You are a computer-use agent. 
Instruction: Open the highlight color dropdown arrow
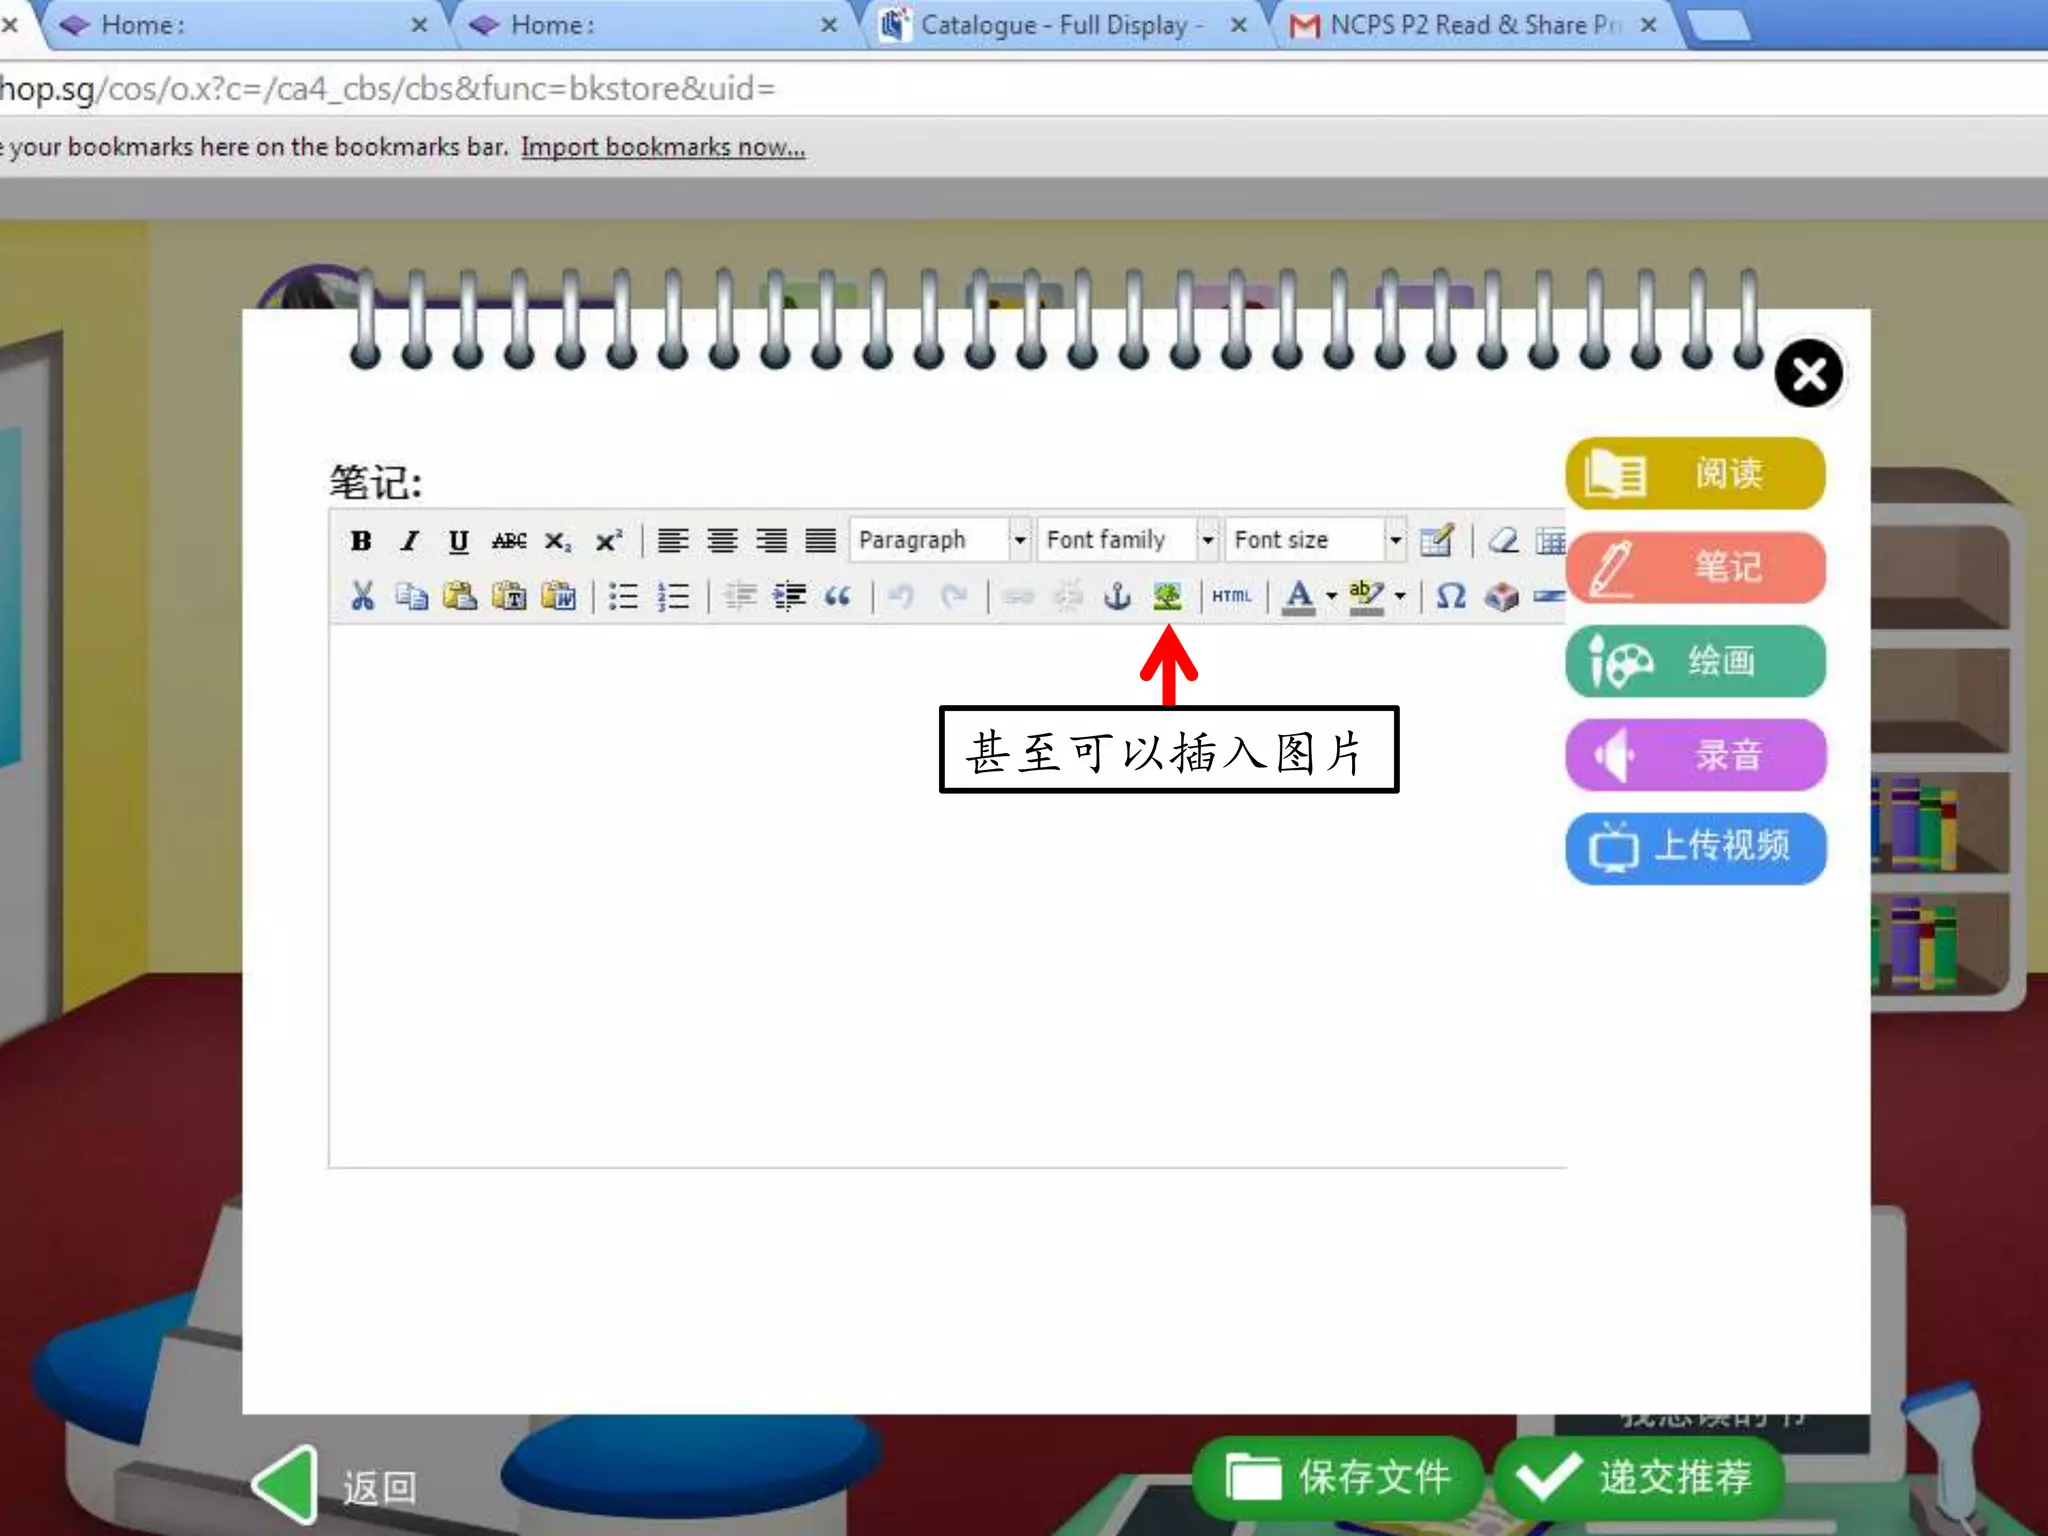pyautogui.click(x=1400, y=597)
